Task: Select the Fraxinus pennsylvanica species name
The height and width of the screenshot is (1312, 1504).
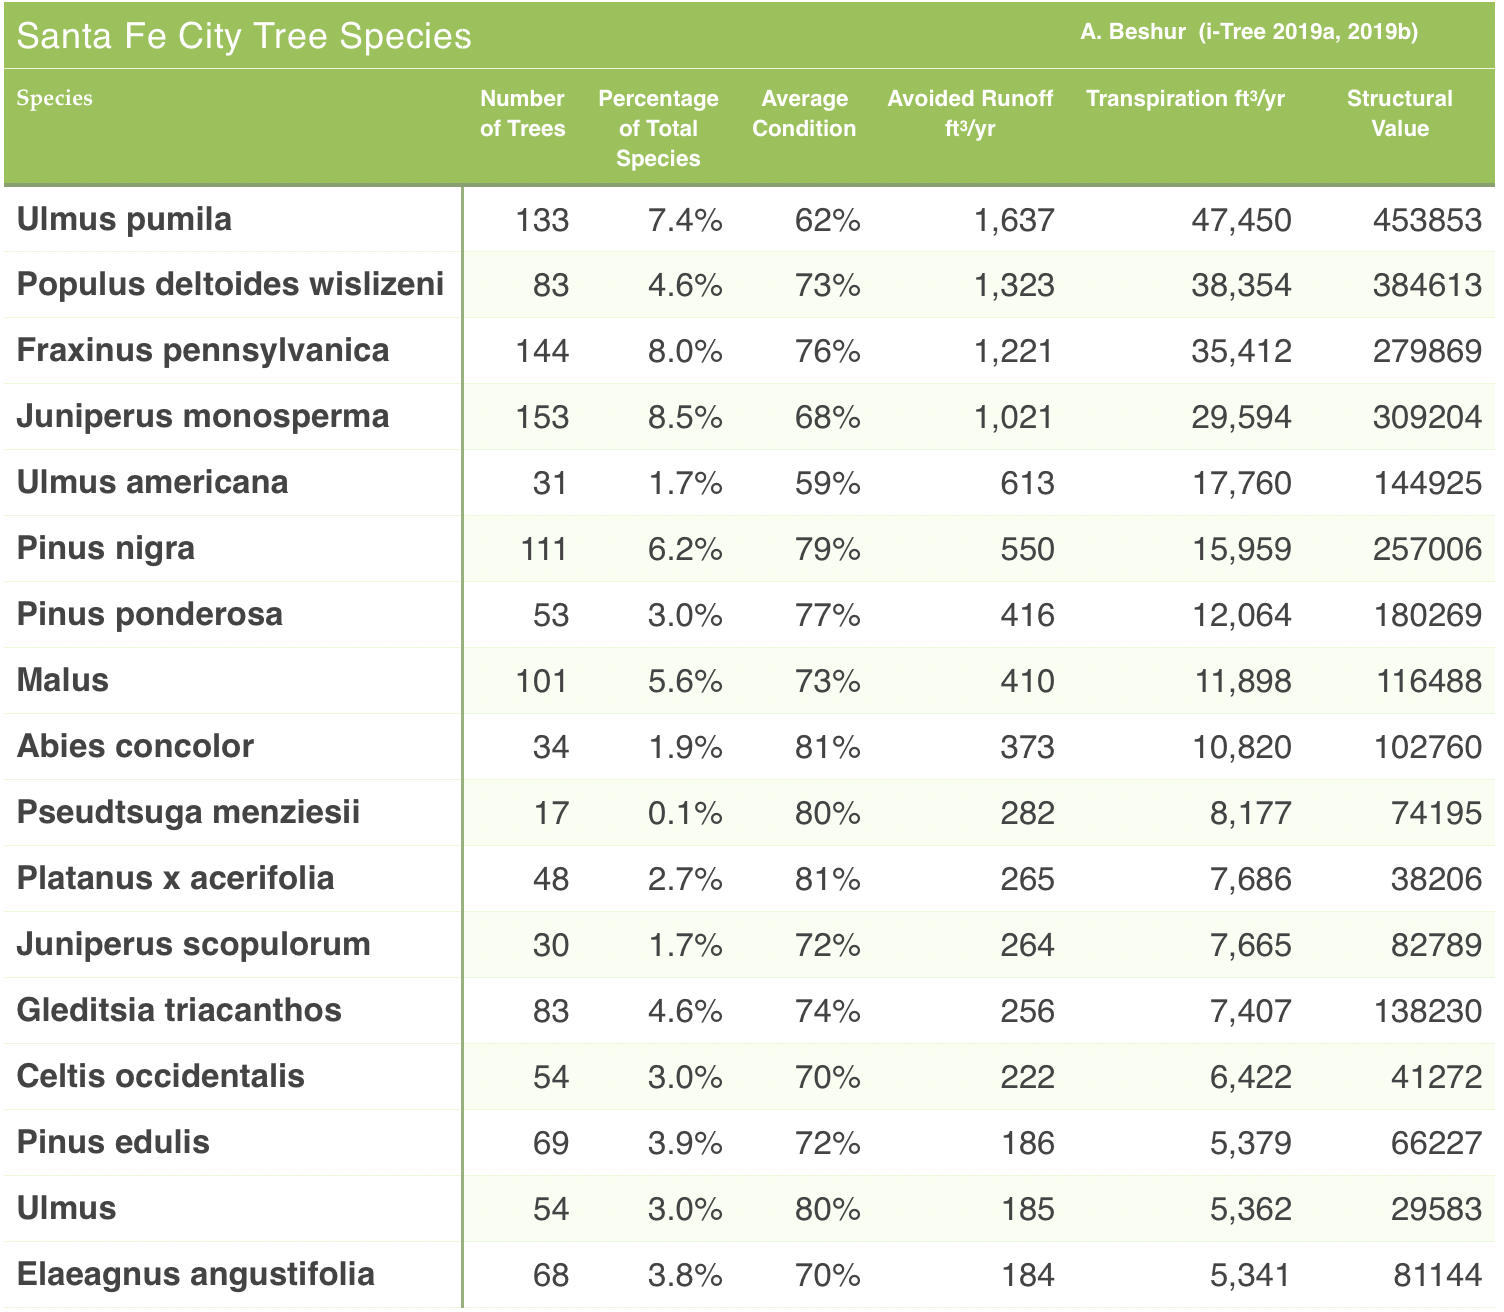Action: pyautogui.click(x=203, y=351)
